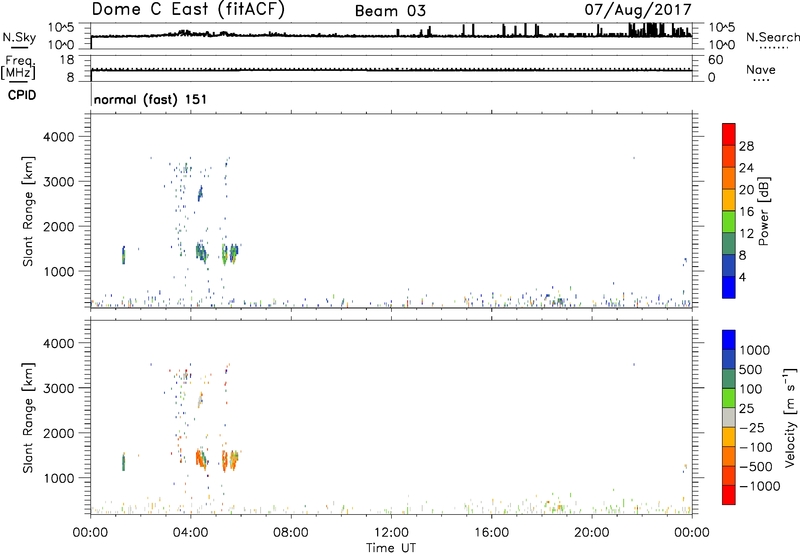Click the blue echo near 2700 km in power panel
Viewport: 800px width, 554px height.
(x=200, y=193)
